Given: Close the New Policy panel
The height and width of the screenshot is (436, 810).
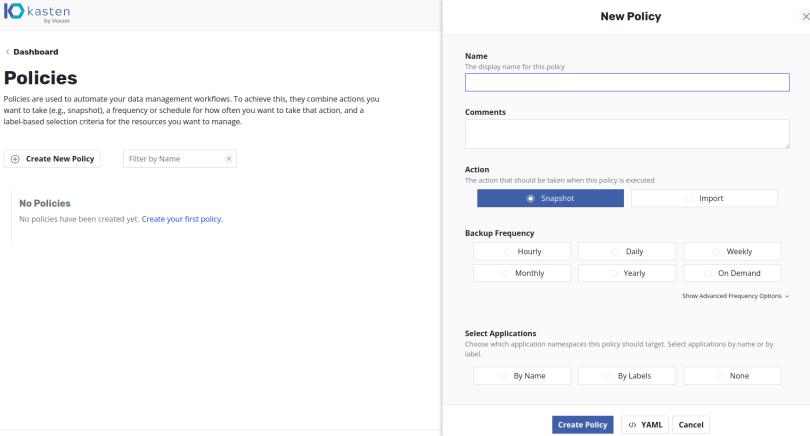Looking at the screenshot, I should pos(793,16).
